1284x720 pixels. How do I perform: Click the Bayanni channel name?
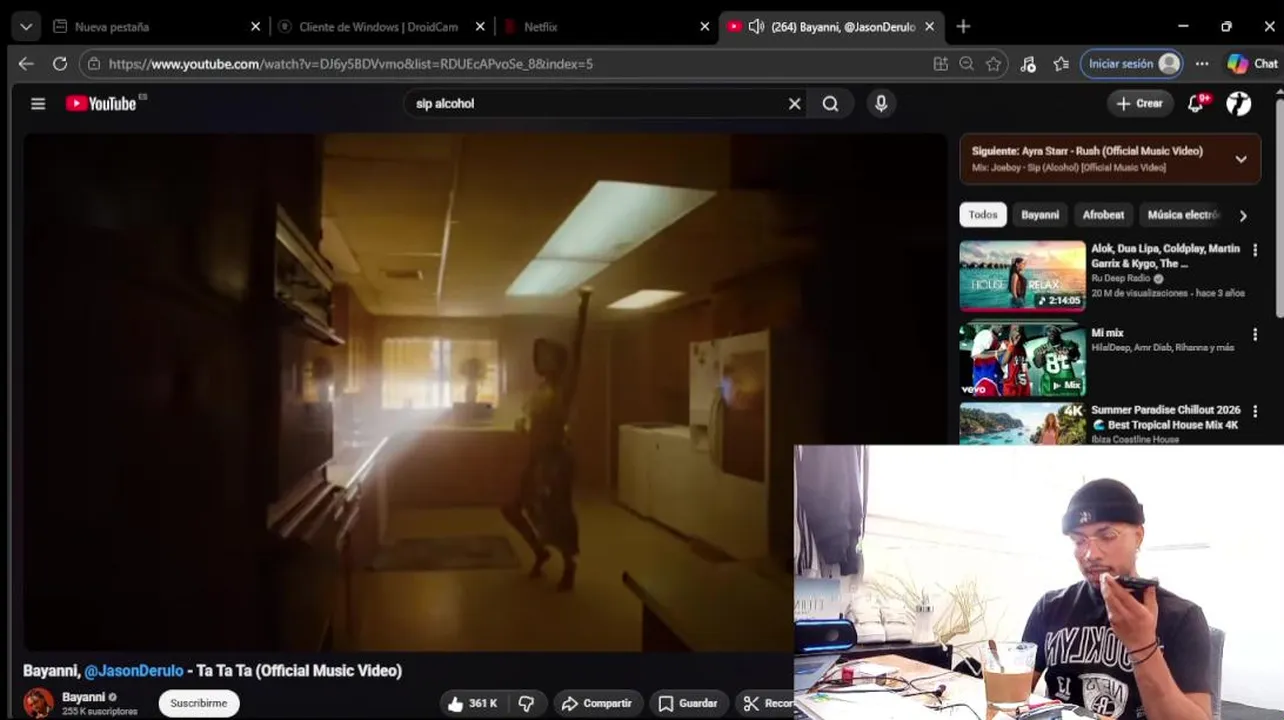point(83,697)
